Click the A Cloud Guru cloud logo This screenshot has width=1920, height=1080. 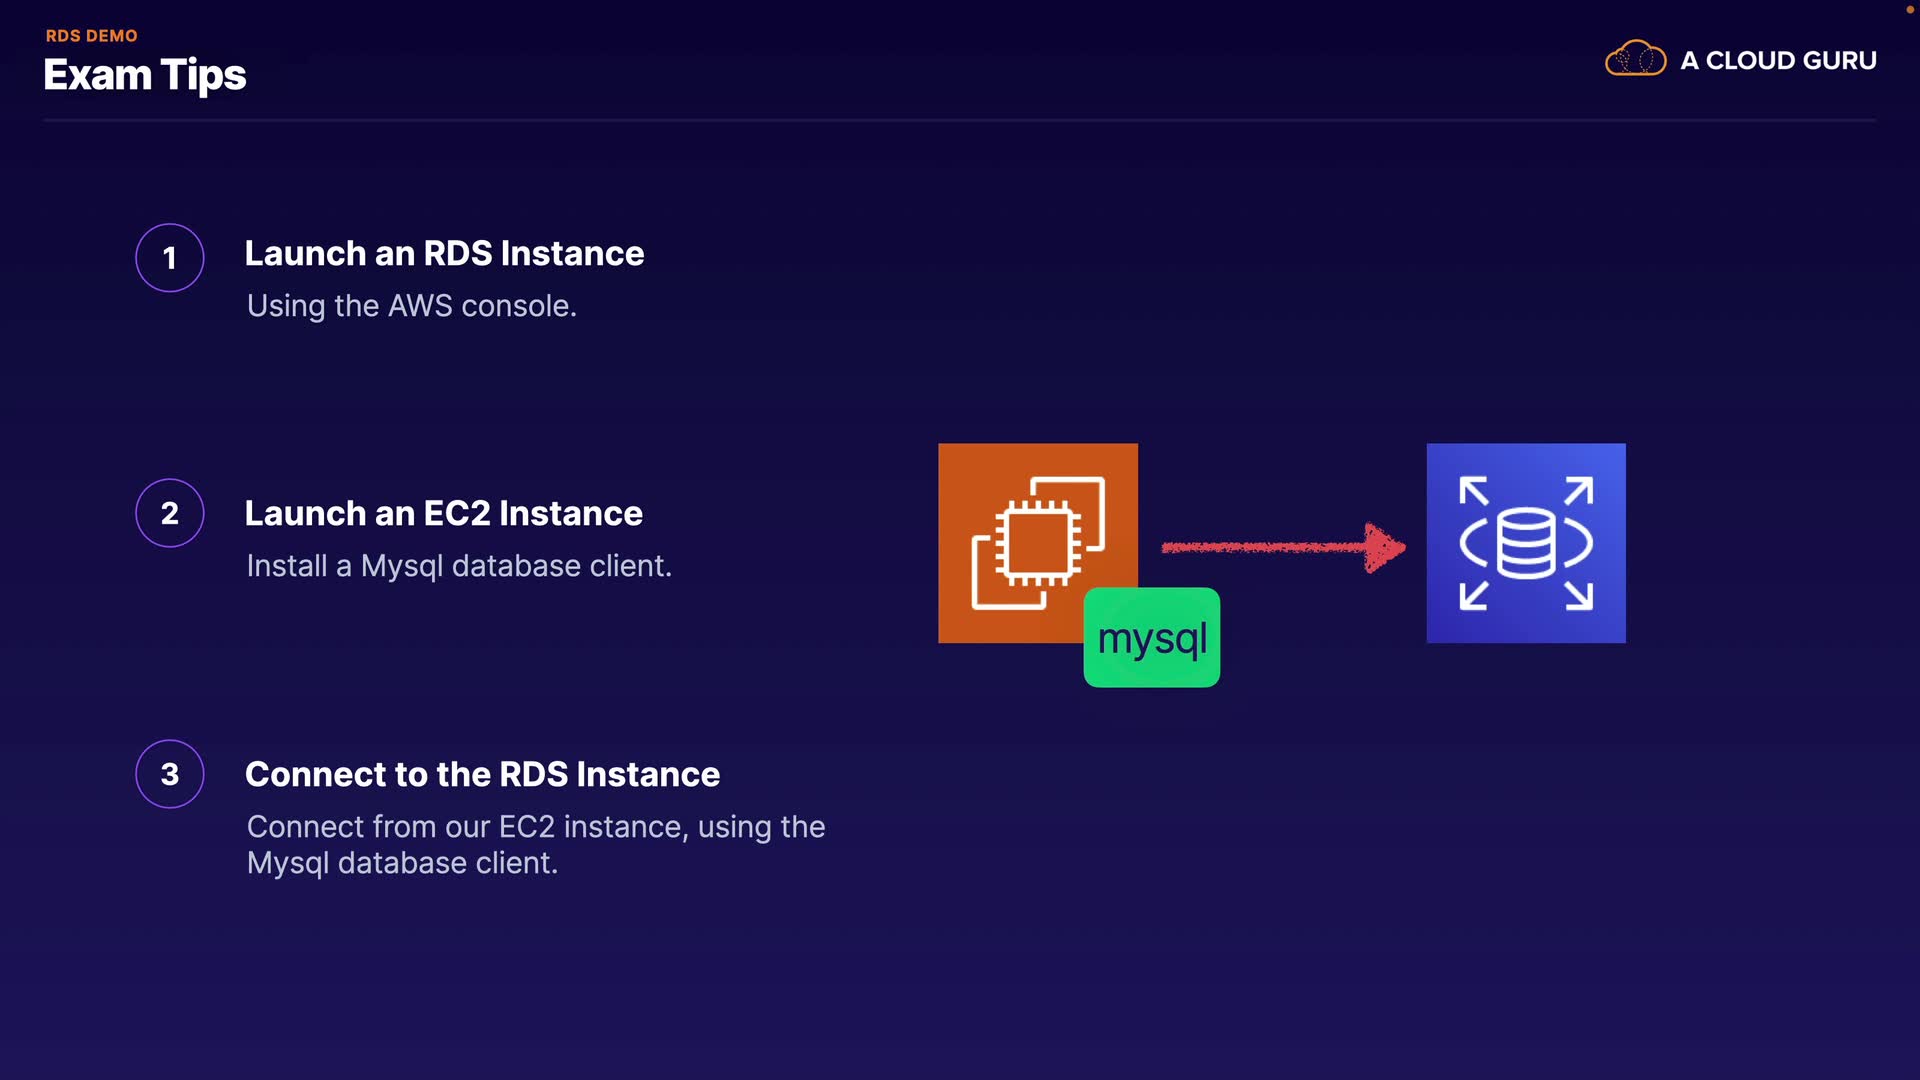(1635, 60)
